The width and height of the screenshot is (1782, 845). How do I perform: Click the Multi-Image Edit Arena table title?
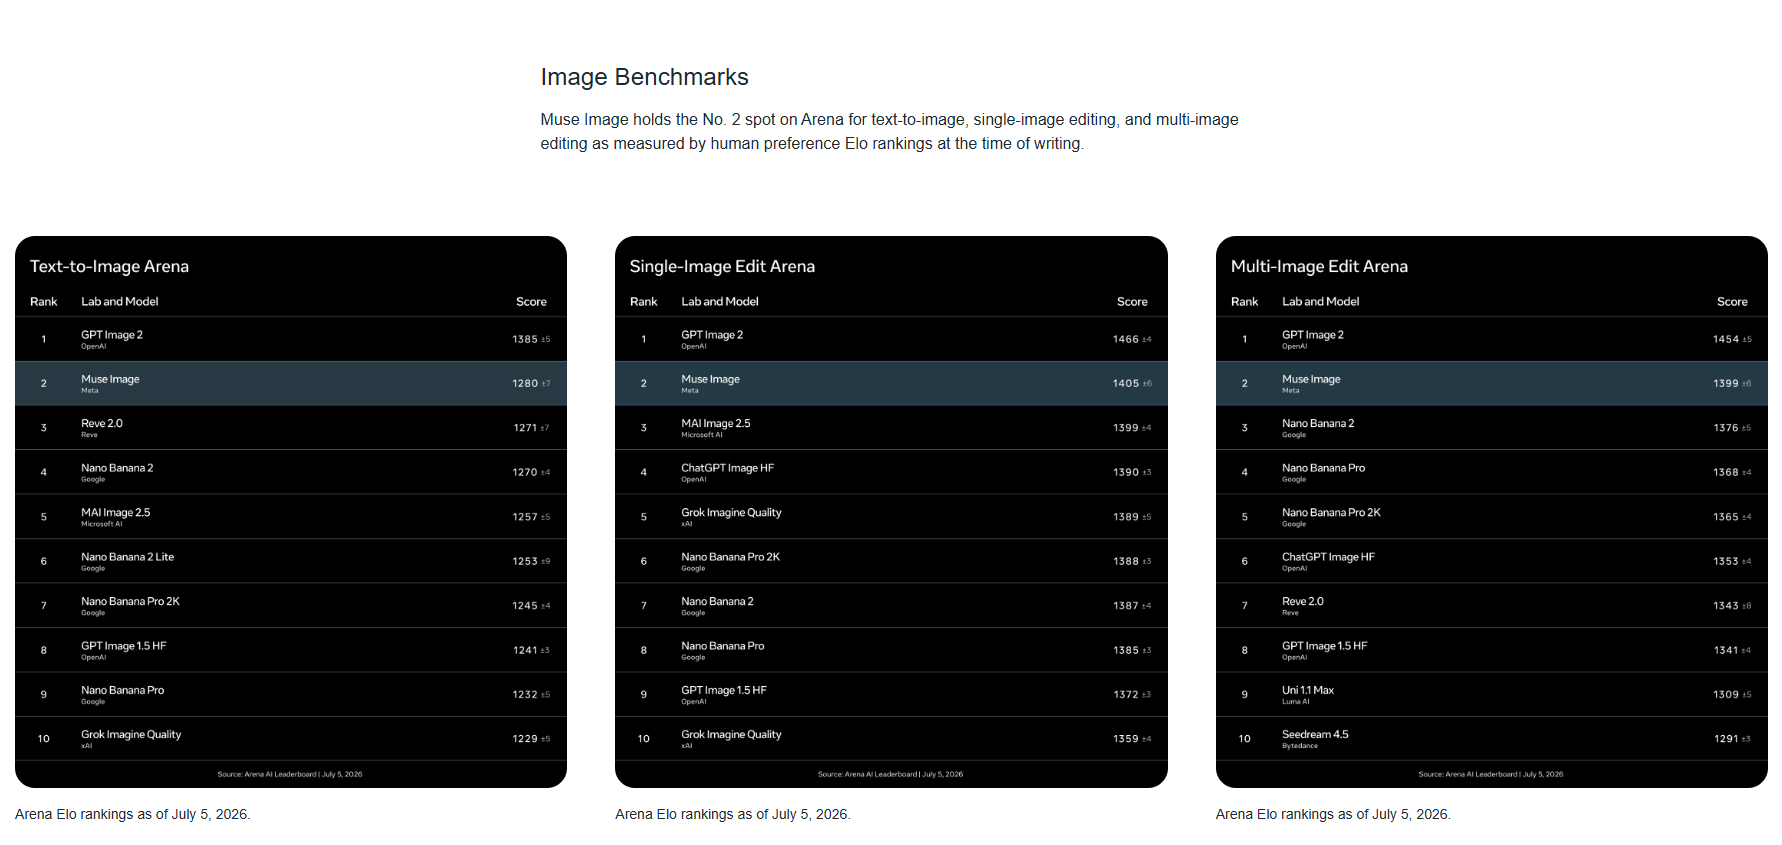1319,266
